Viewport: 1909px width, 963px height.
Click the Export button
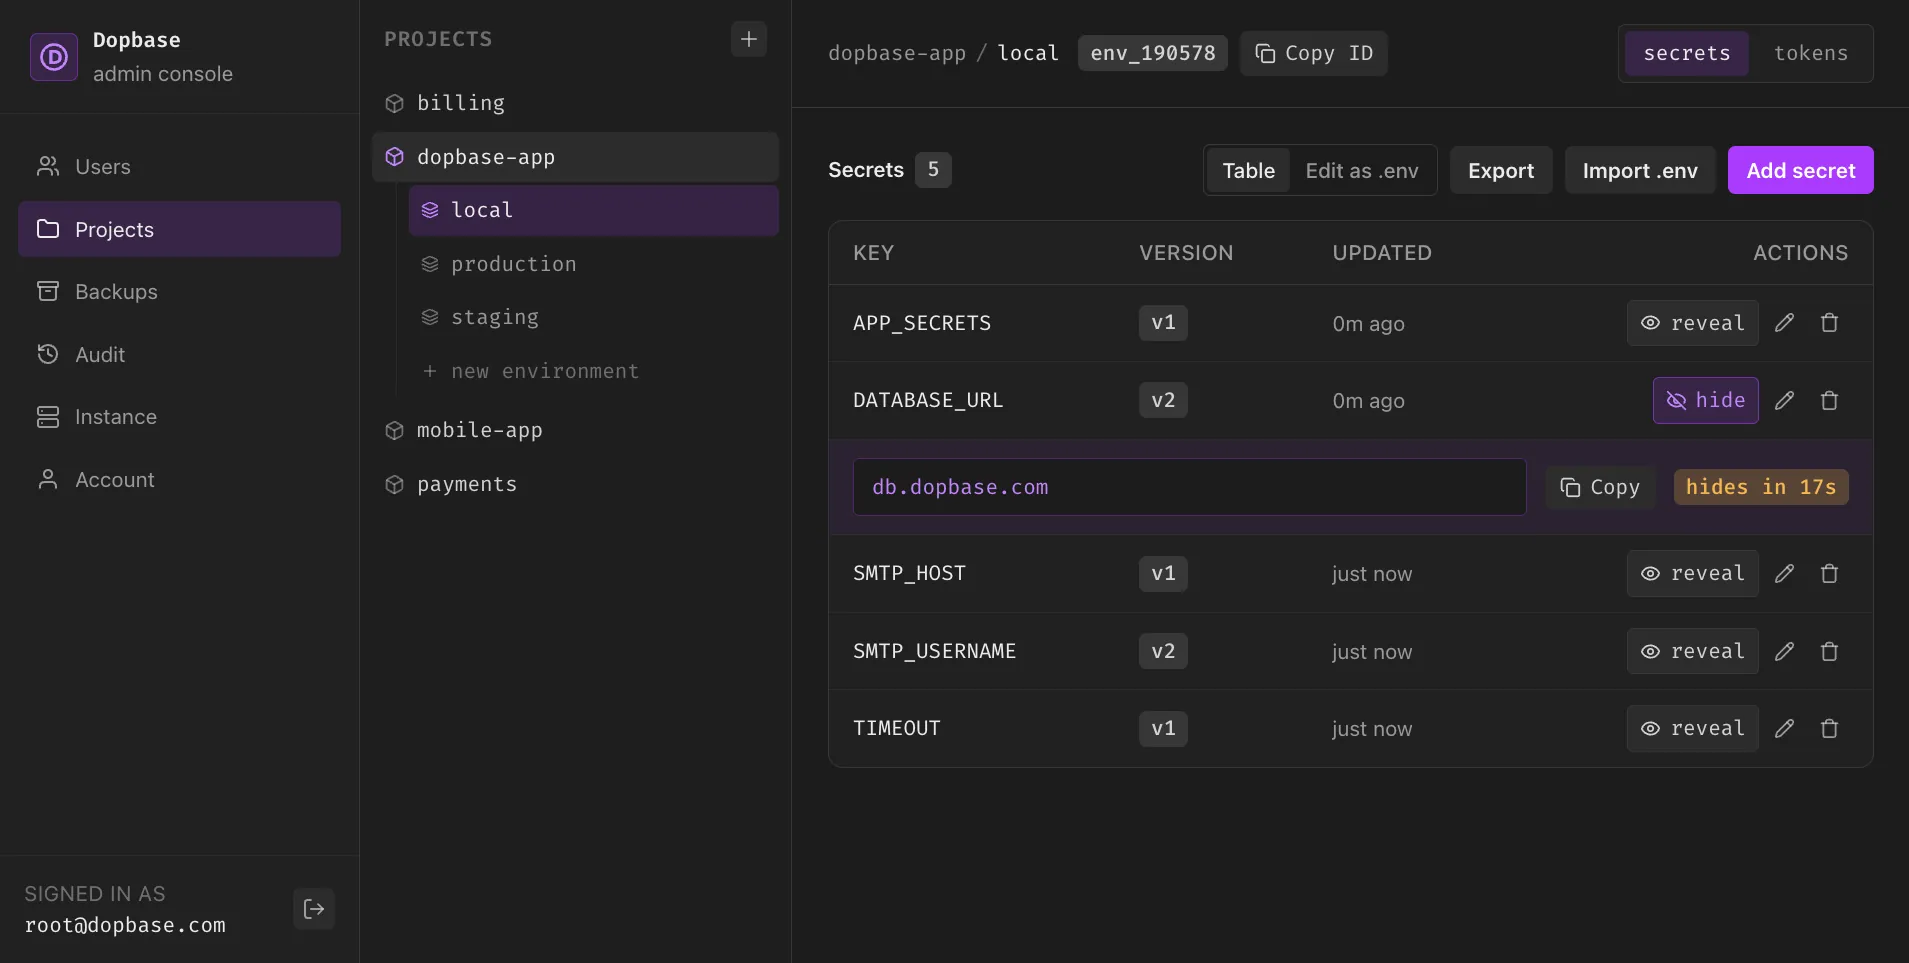(x=1500, y=171)
